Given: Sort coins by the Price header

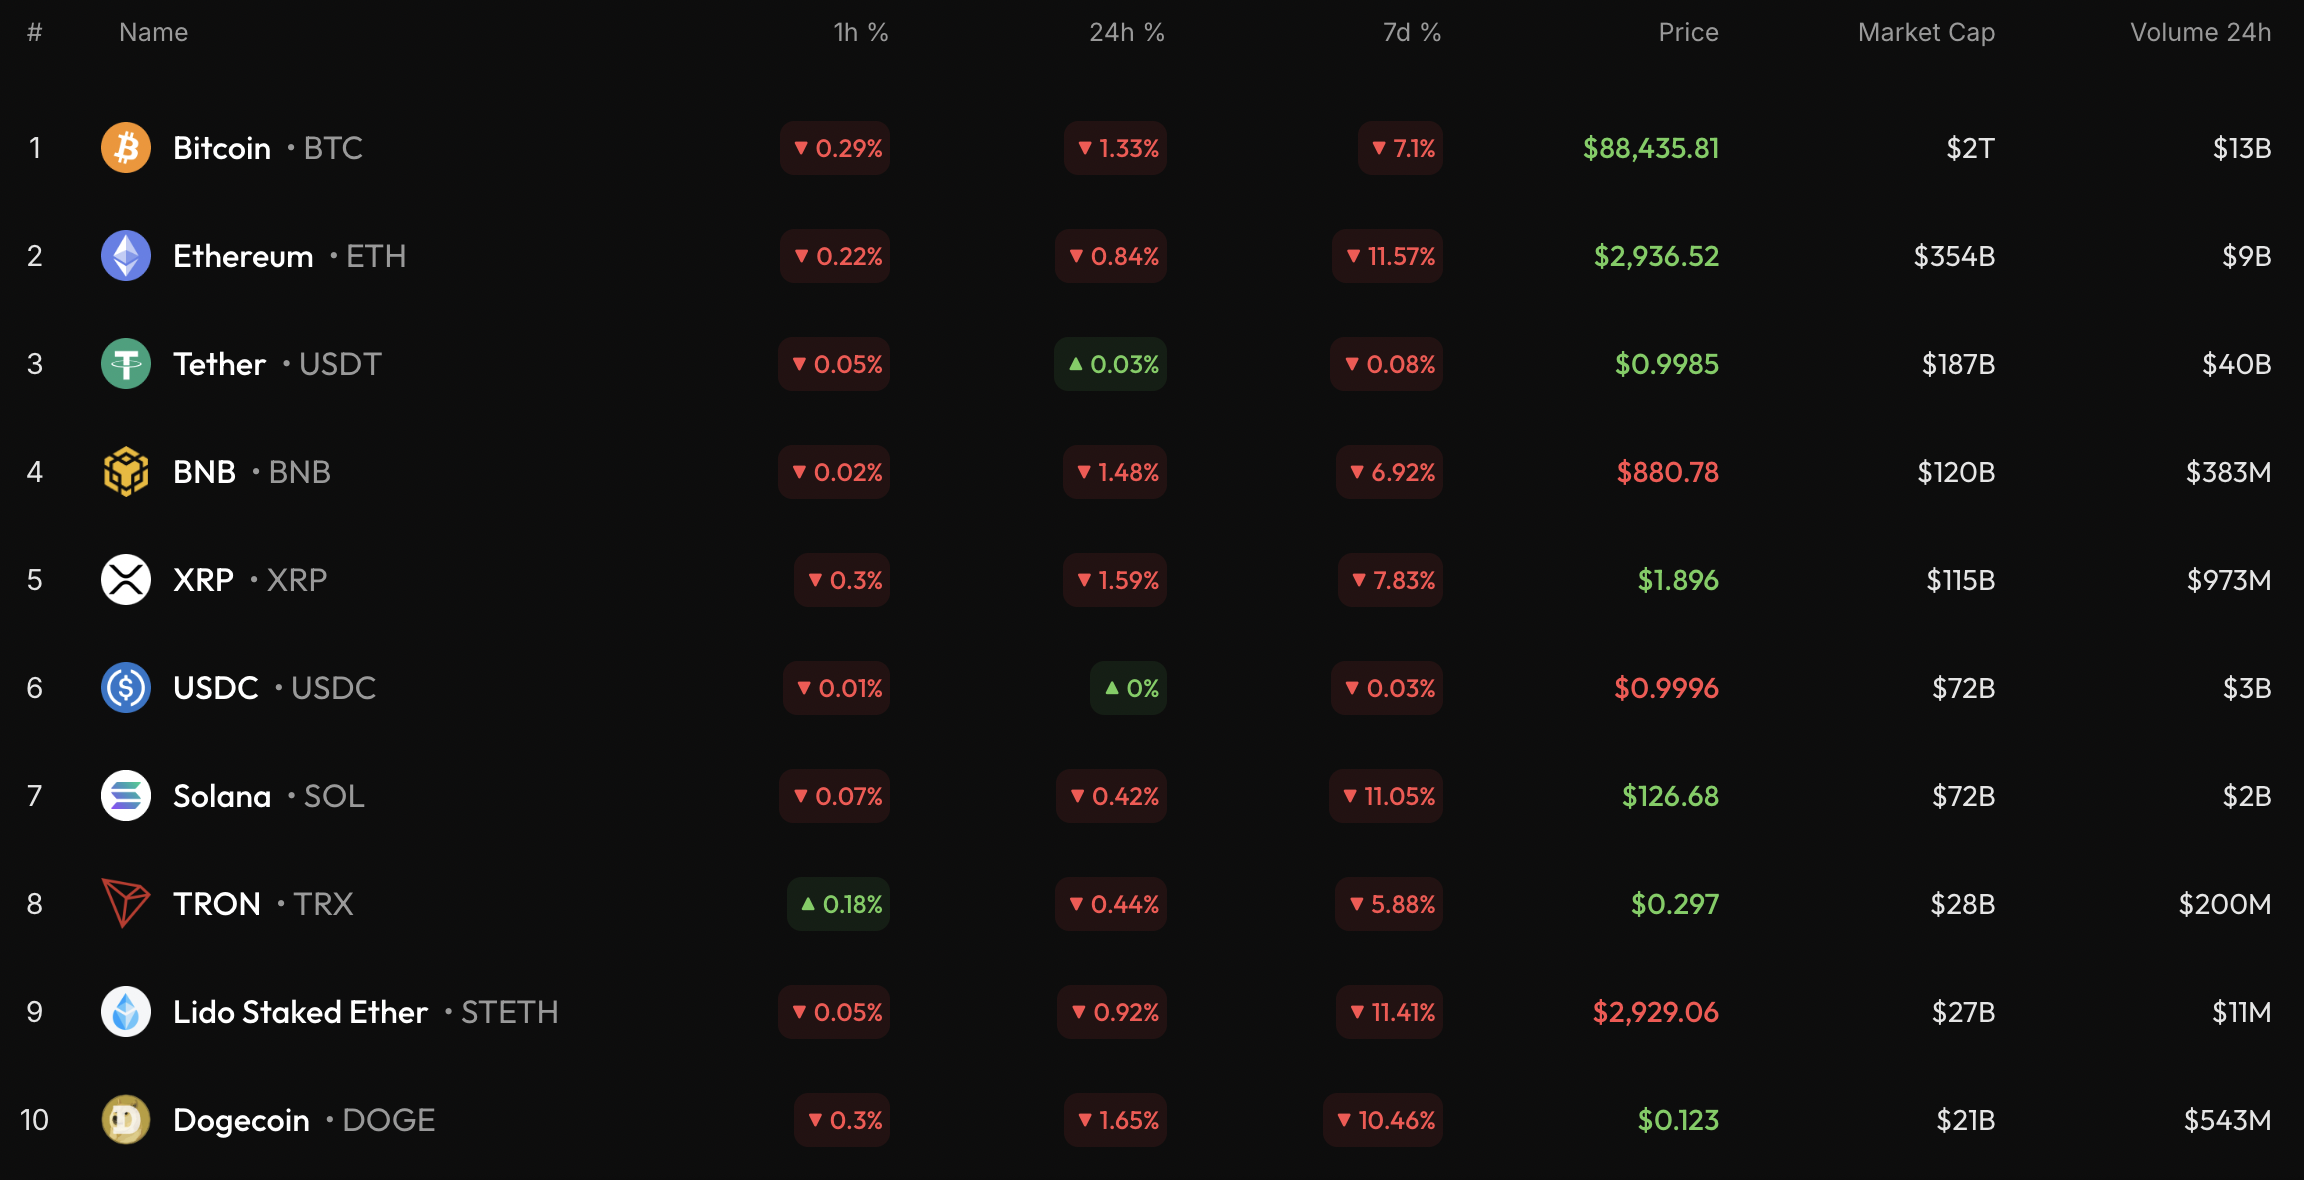Looking at the screenshot, I should tap(1688, 33).
